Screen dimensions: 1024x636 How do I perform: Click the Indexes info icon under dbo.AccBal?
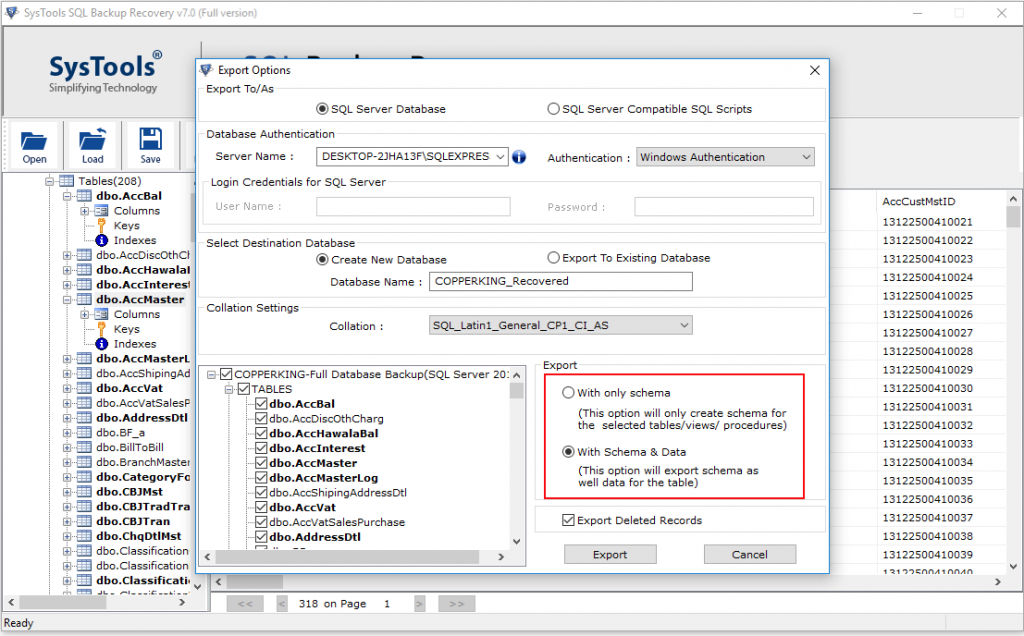coord(101,240)
